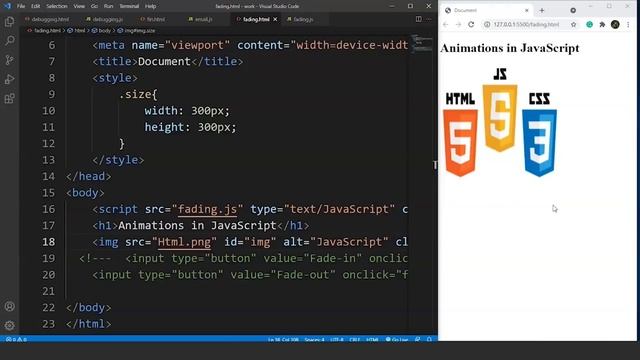640x360 pixels.
Task: Open the notifications bell in status bar
Action: coord(429,340)
